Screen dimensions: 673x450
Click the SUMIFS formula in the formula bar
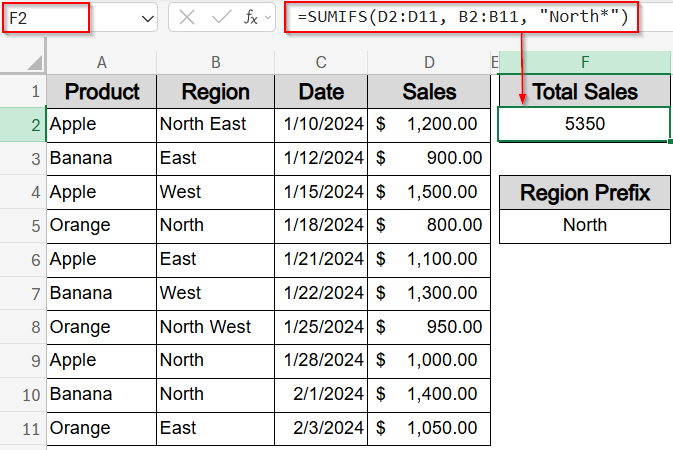tap(463, 17)
